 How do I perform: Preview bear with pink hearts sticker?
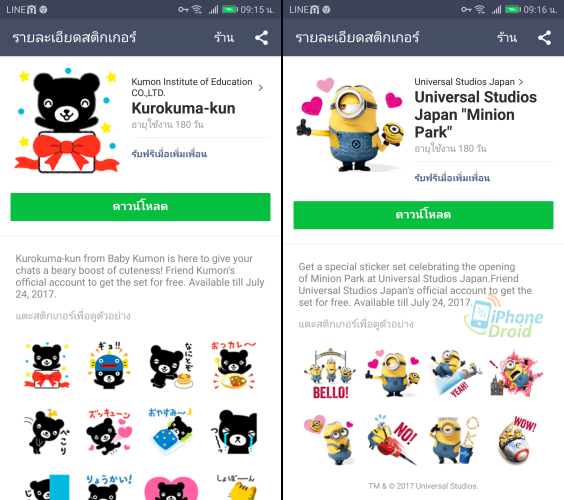click(x=109, y=431)
